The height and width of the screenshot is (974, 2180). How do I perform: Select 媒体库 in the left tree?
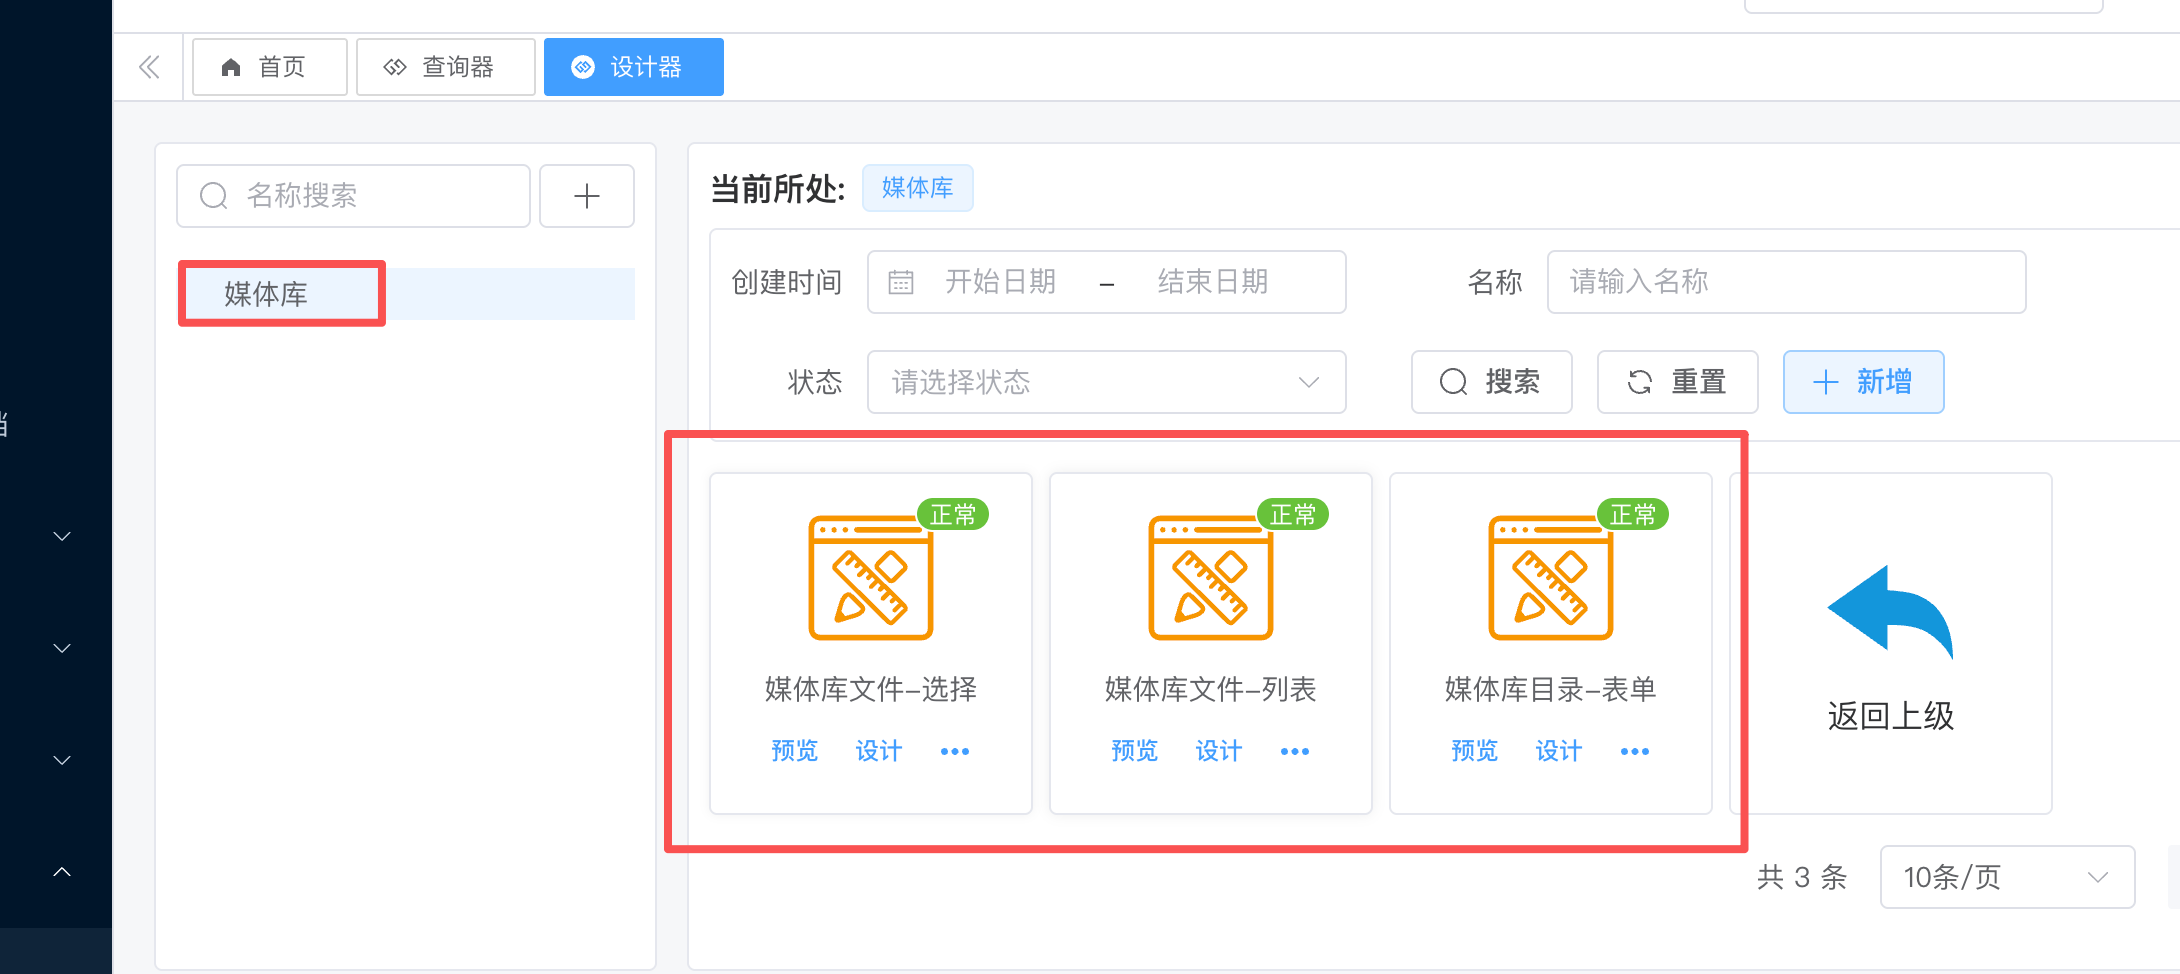coord(266,294)
